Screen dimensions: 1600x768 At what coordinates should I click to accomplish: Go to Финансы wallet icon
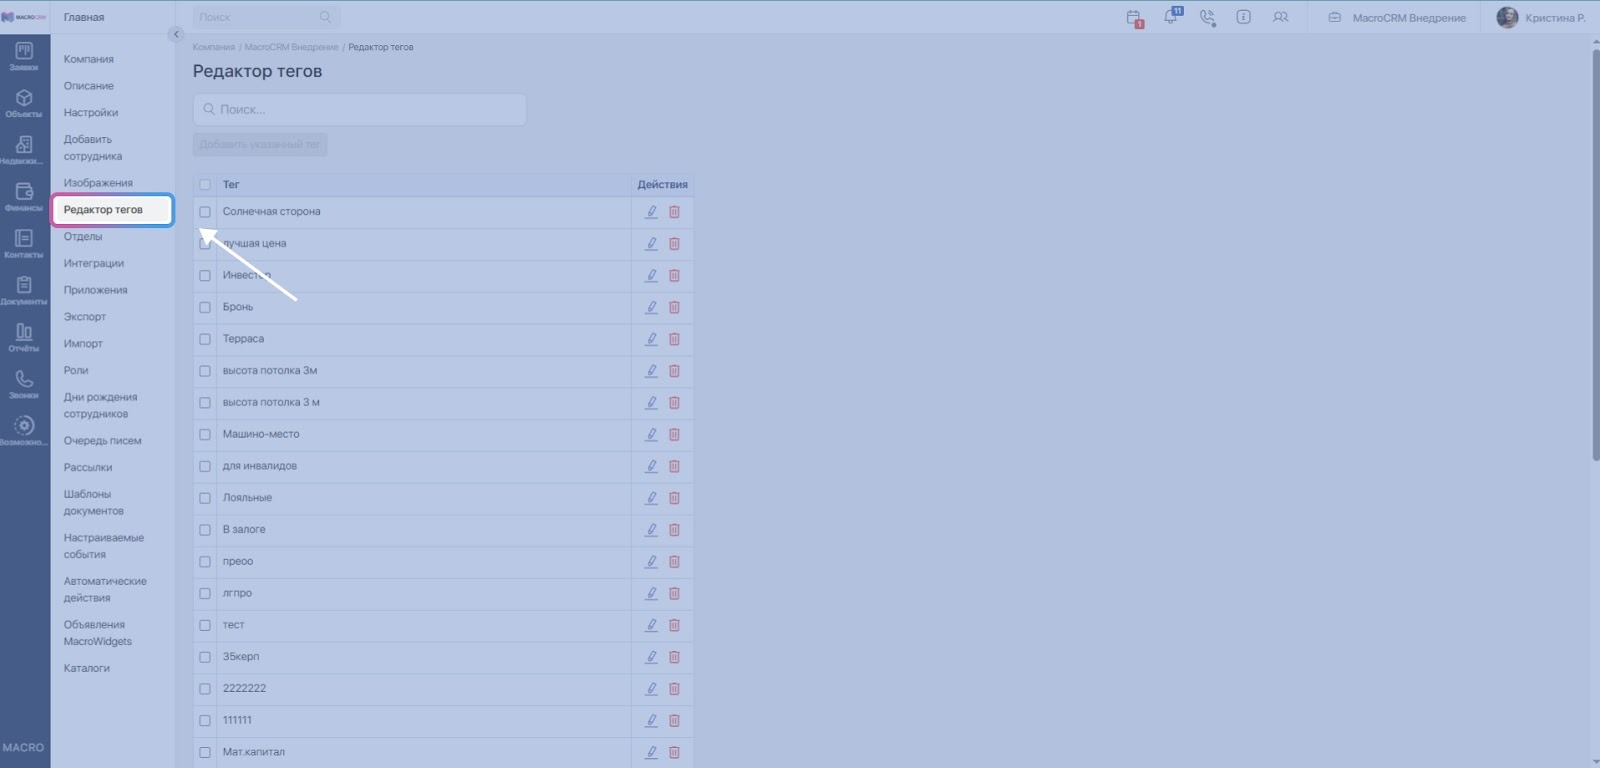24,196
